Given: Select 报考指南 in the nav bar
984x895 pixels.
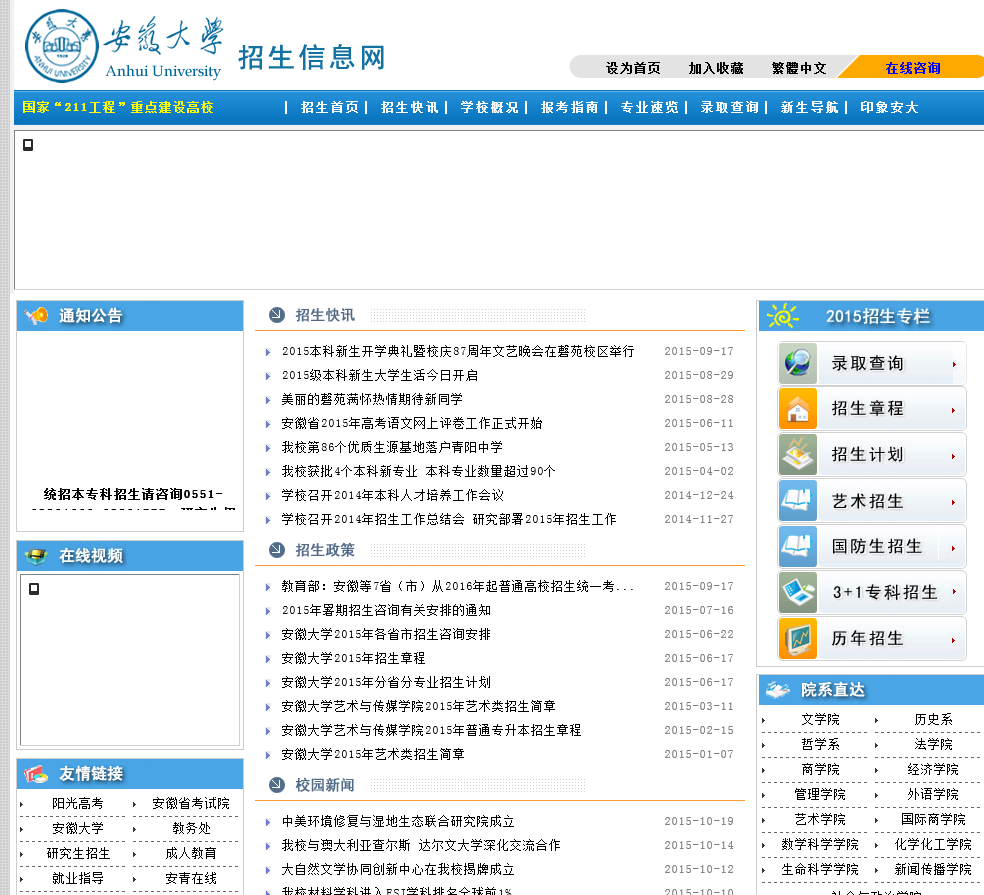Looking at the screenshot, I should [570, 107].
